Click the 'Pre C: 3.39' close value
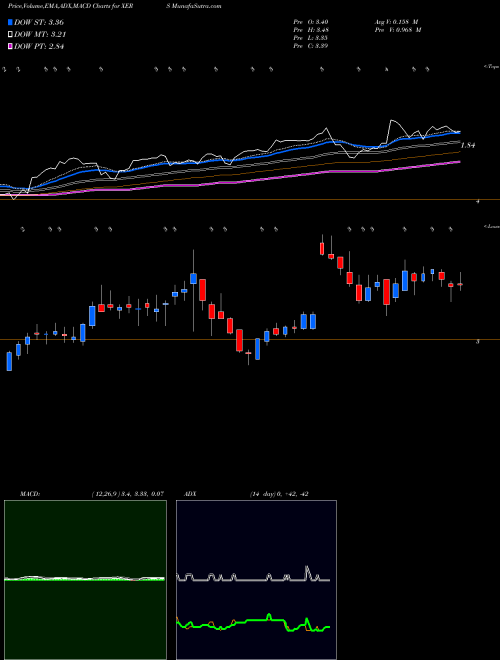 click(x=311, y=46)
